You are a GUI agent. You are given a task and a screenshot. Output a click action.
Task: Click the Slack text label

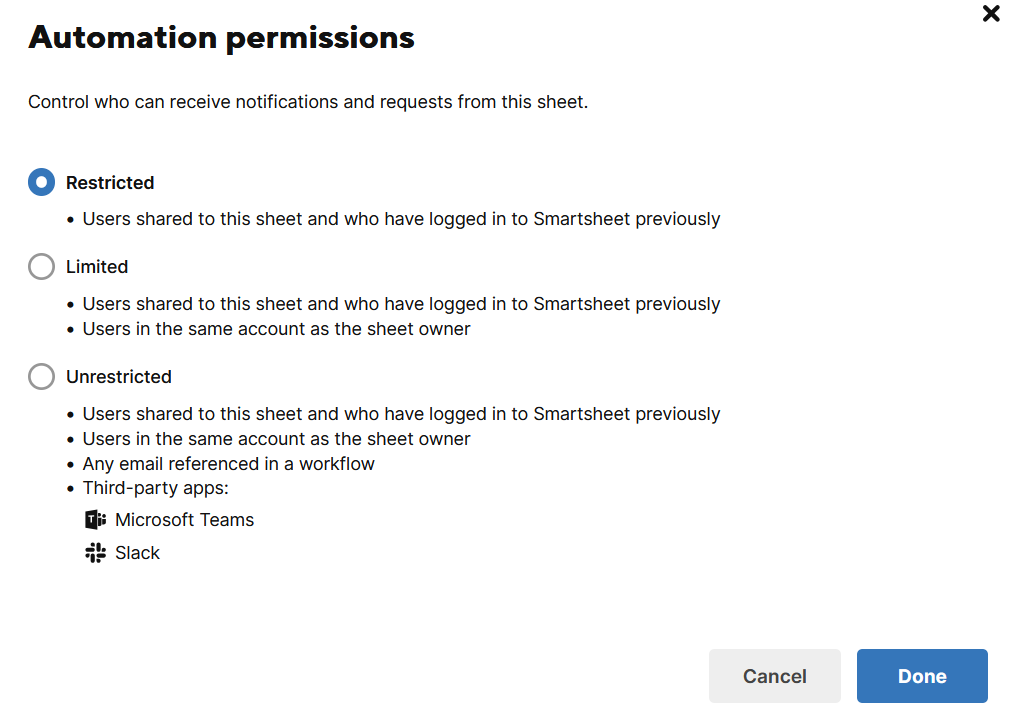[x=137, y=553]
